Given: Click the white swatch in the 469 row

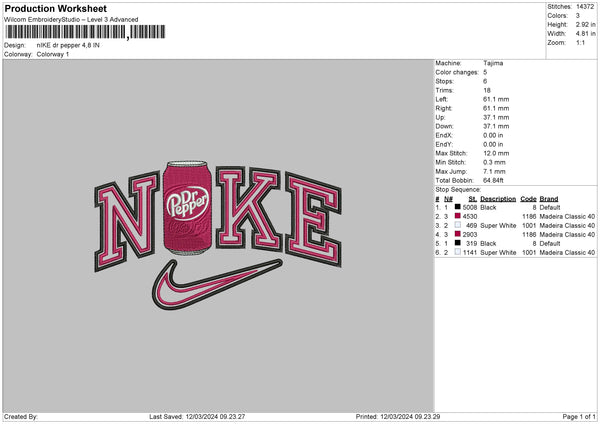Looking at the screenshot, I should click(458, 225).
